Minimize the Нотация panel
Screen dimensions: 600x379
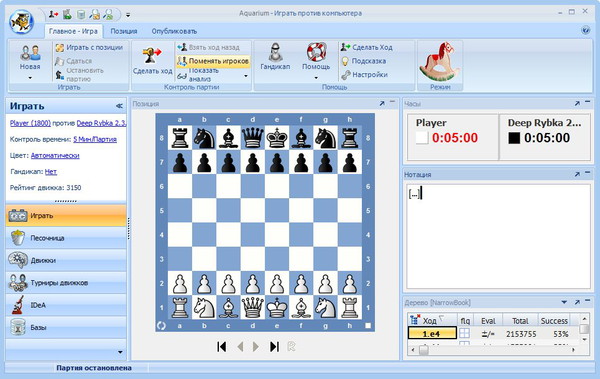[x=587, y=173]
